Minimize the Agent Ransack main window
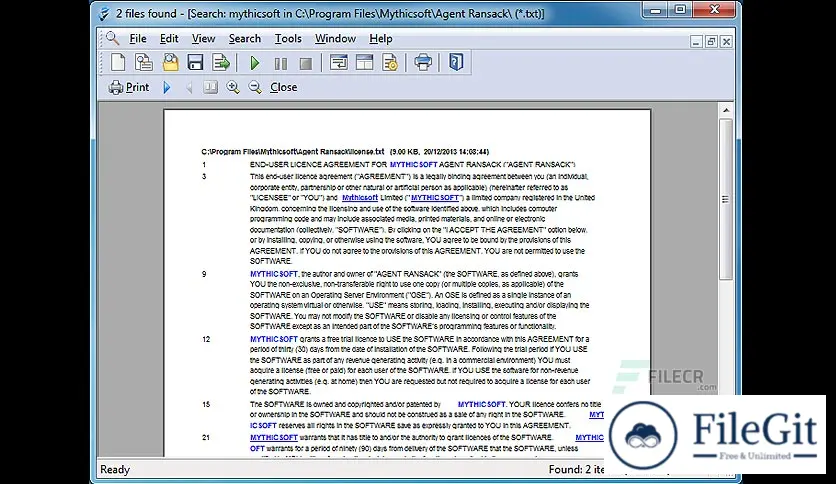Screen dimensions: 836x484 pos(656,10)
